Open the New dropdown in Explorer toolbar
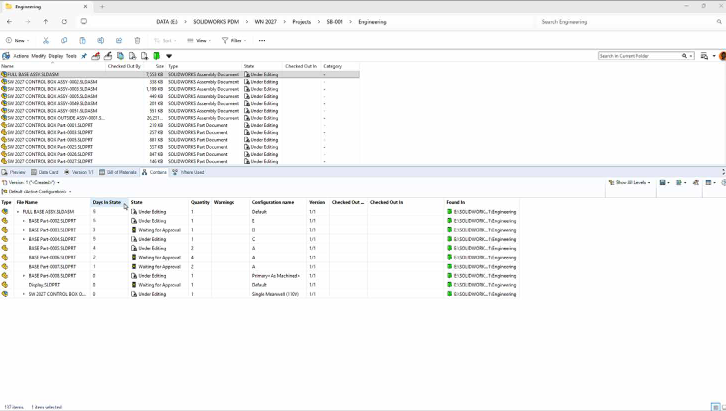The image size is (726, 411). tap(18, 41)
